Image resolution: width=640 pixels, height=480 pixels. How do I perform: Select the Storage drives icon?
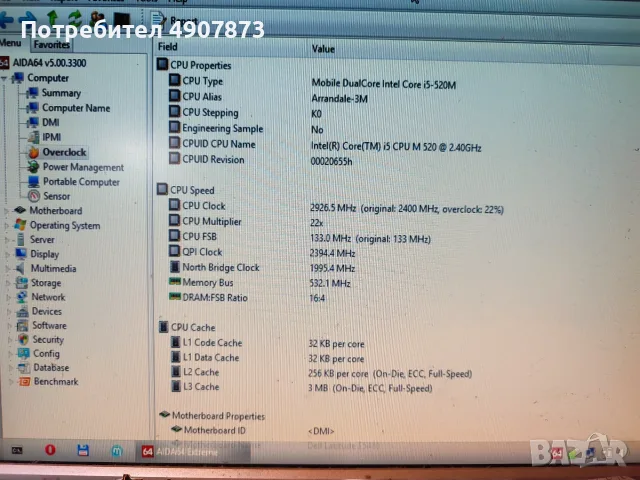pyautogui.click(x=21, y=282)
